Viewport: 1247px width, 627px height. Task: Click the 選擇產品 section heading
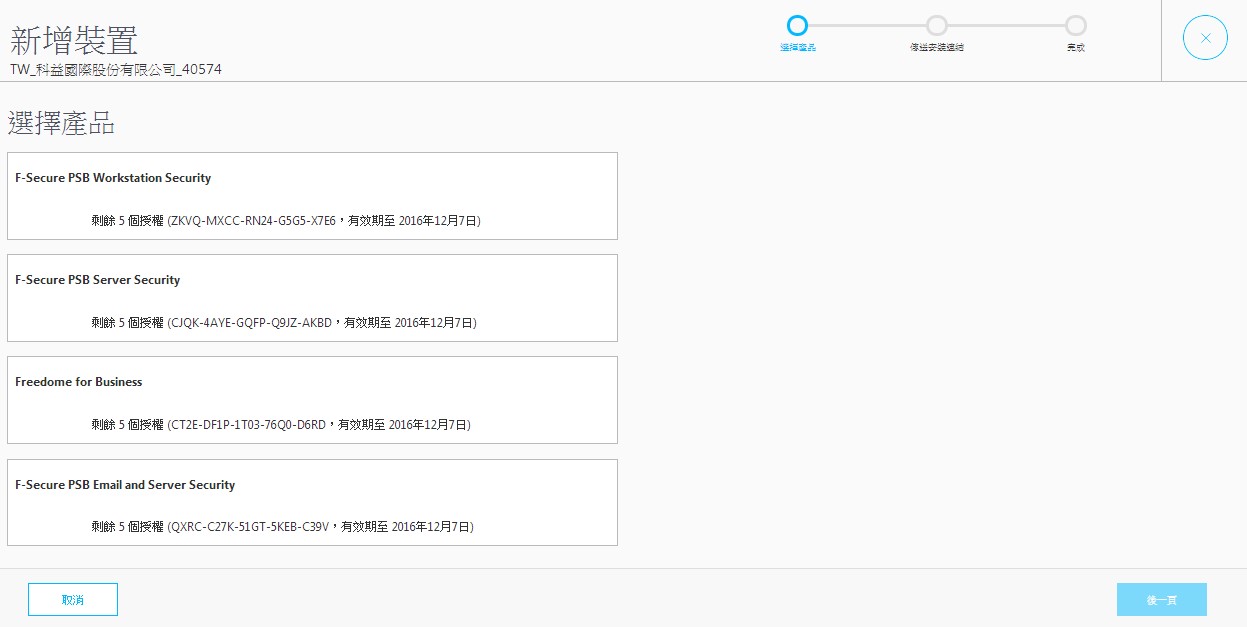click(x=61, y=124)
